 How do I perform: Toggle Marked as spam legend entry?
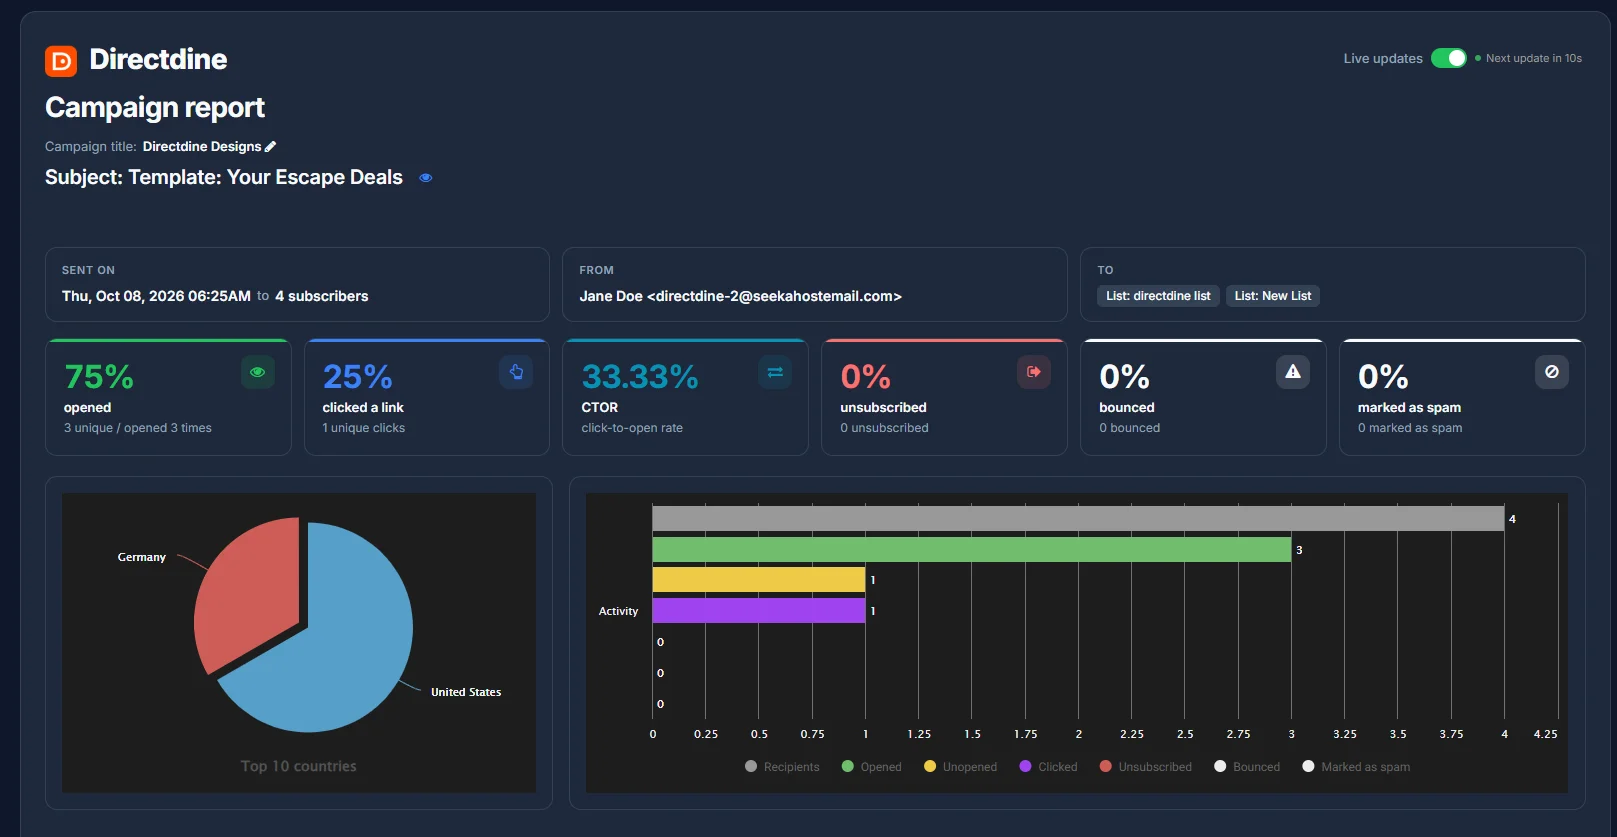1356,767
